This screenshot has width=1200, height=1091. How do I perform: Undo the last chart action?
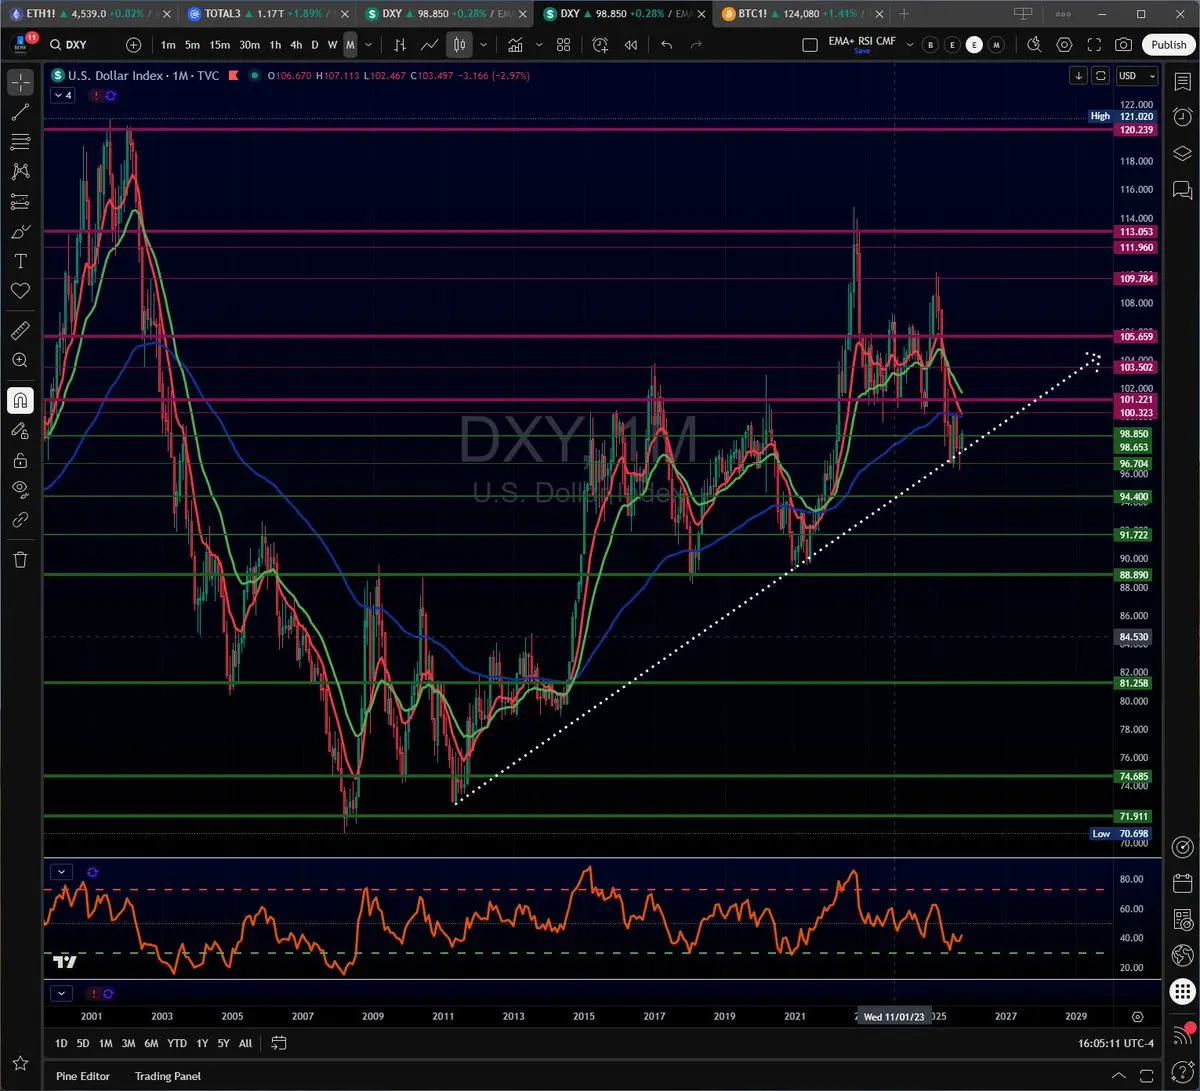667,45
